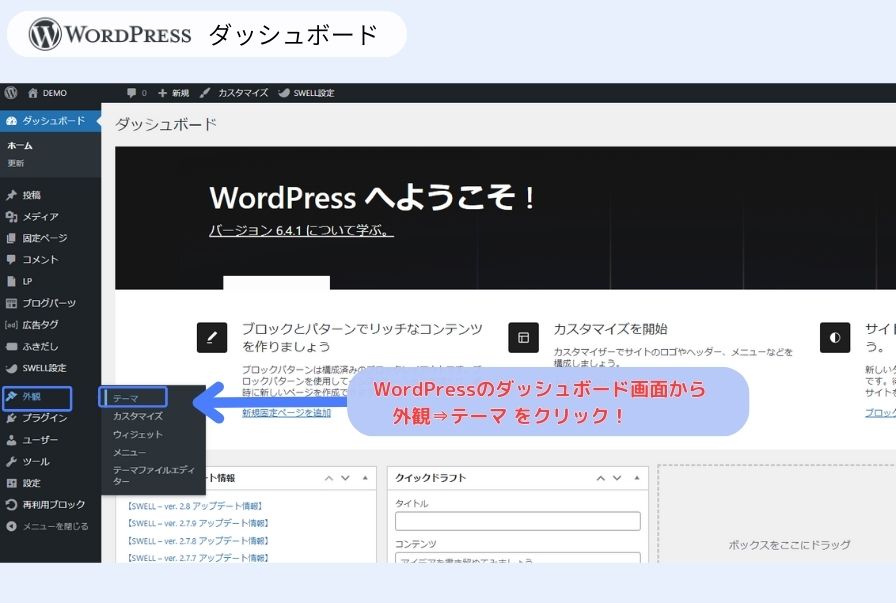Open メディア in the sidebar

[x=50, y=217]
